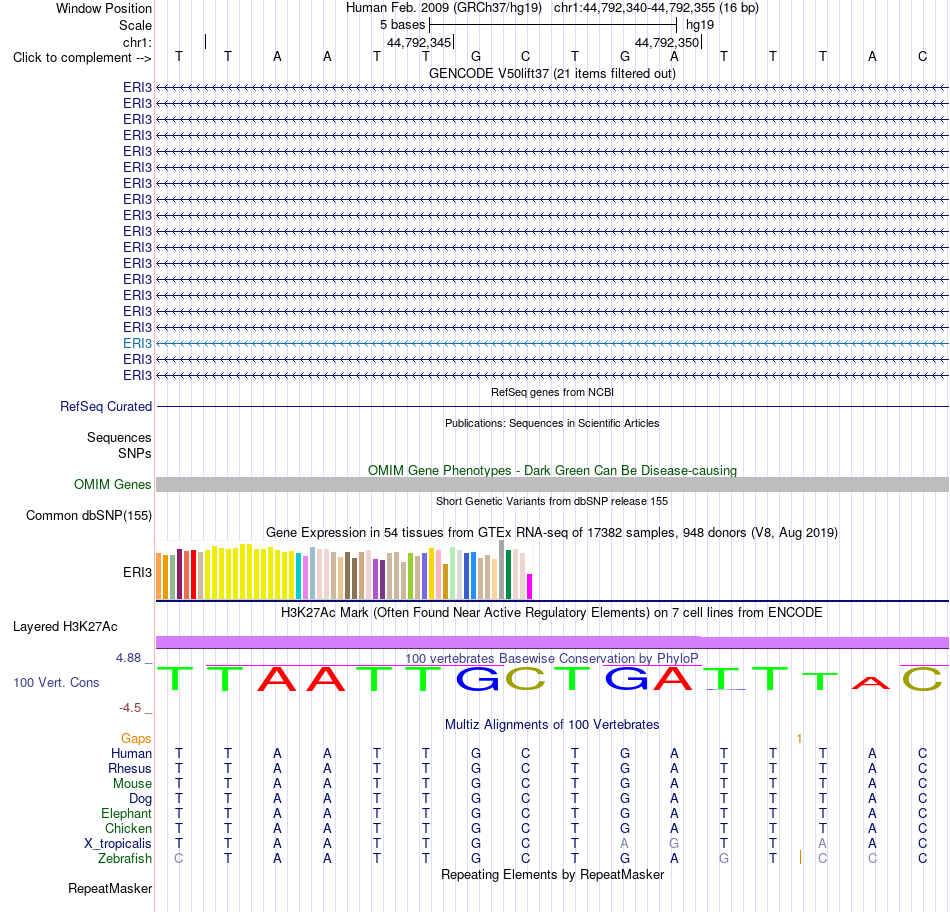Click 'RefSeq genes from NCBI' track title
Screen dimensions: 950x912
click(552, 392)
